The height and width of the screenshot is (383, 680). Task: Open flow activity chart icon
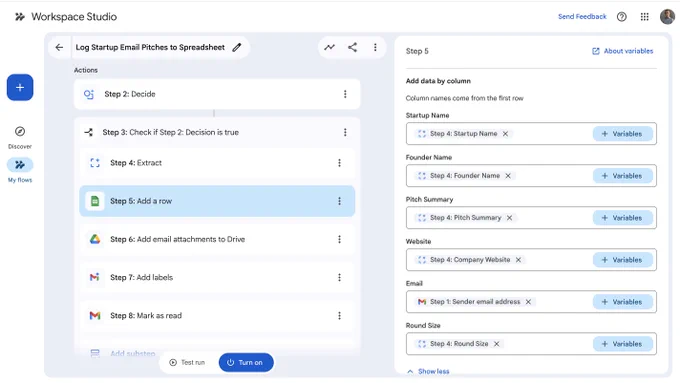[x=330, y=47]
